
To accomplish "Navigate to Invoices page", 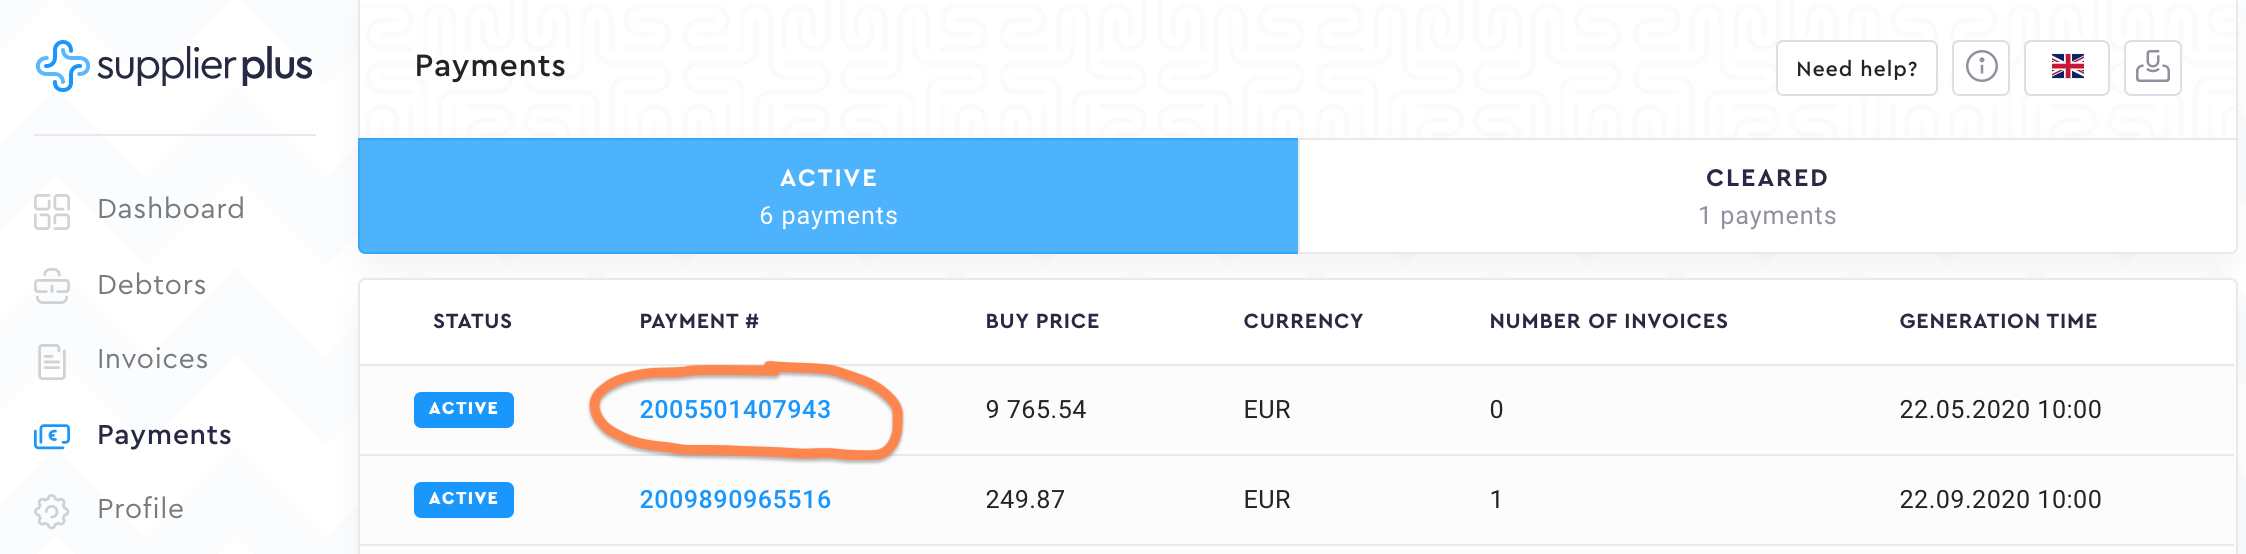I will click(x=153, y=359).
